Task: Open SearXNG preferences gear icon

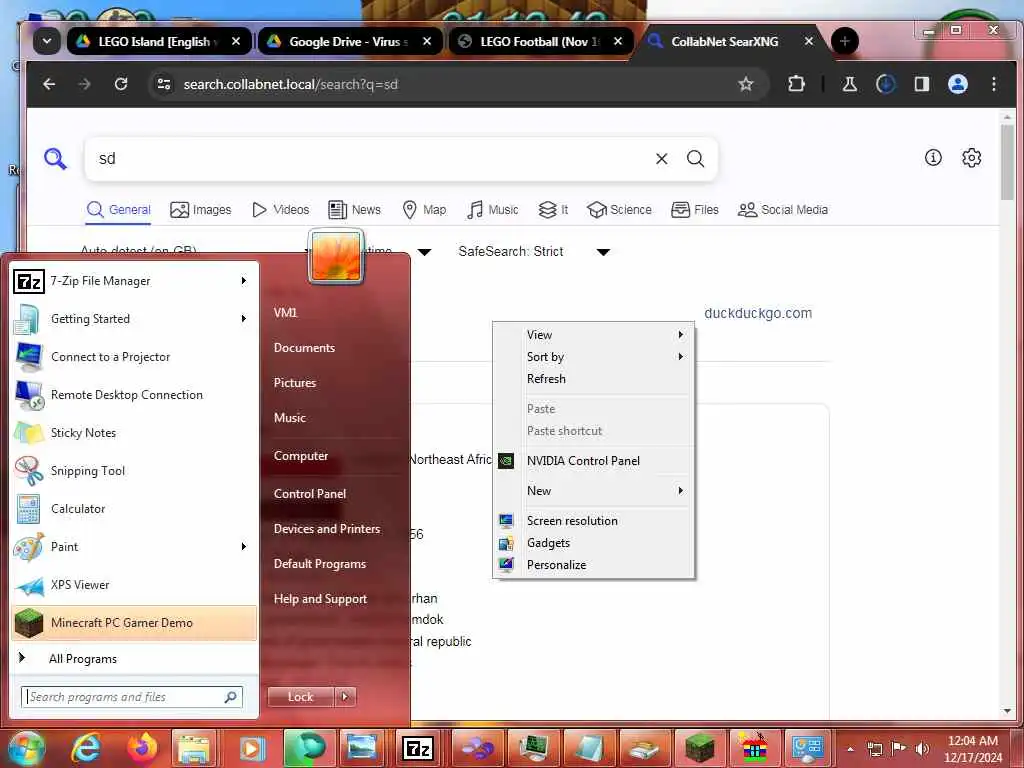Action: [x=971, y=158]
